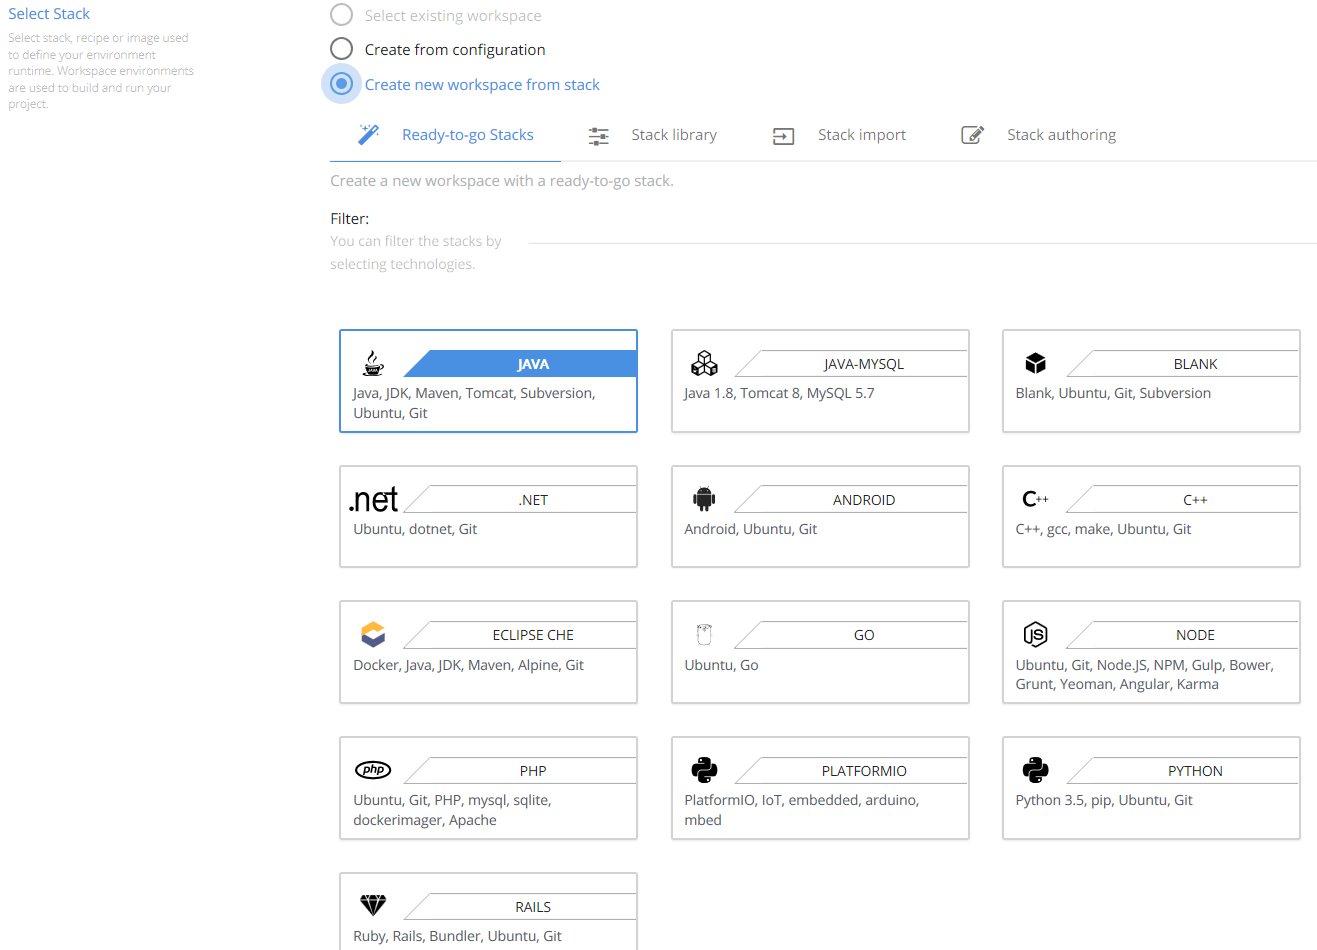Image resolution: width=1317 pixels, height=950 pixels.
Task: Click the Eclipse Che logo icon
Action: (373, 634)
